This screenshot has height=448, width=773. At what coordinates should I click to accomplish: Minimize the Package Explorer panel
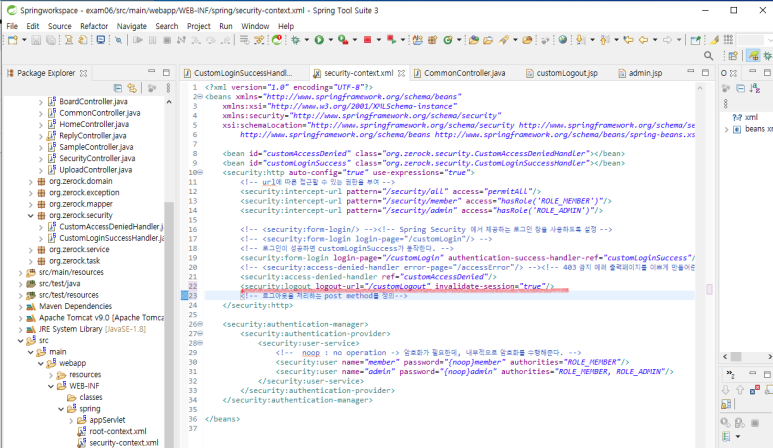point(151,72)
